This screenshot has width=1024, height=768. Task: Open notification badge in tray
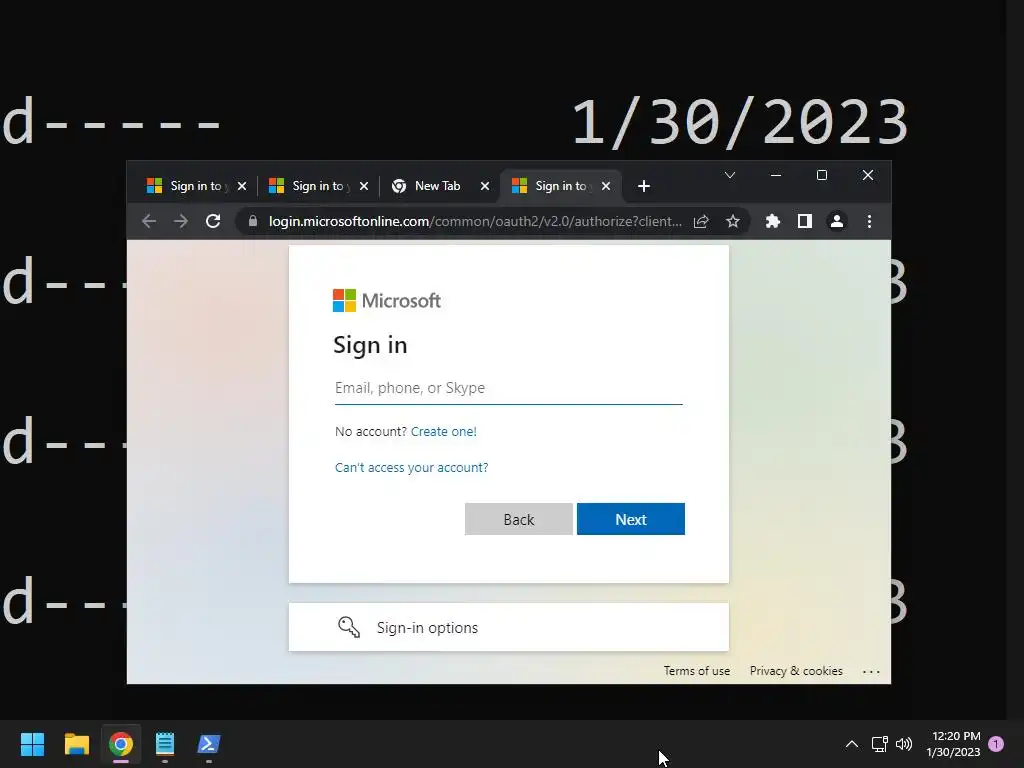[x=996, y=744]
